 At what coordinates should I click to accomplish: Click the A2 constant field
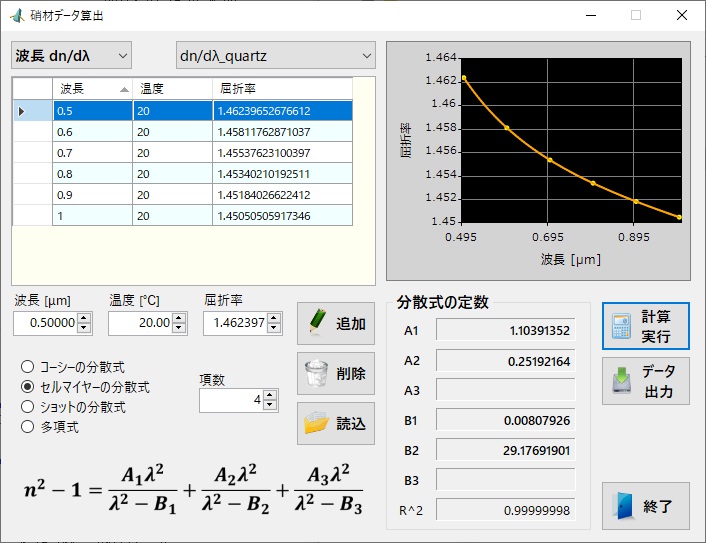coord(505,361)
